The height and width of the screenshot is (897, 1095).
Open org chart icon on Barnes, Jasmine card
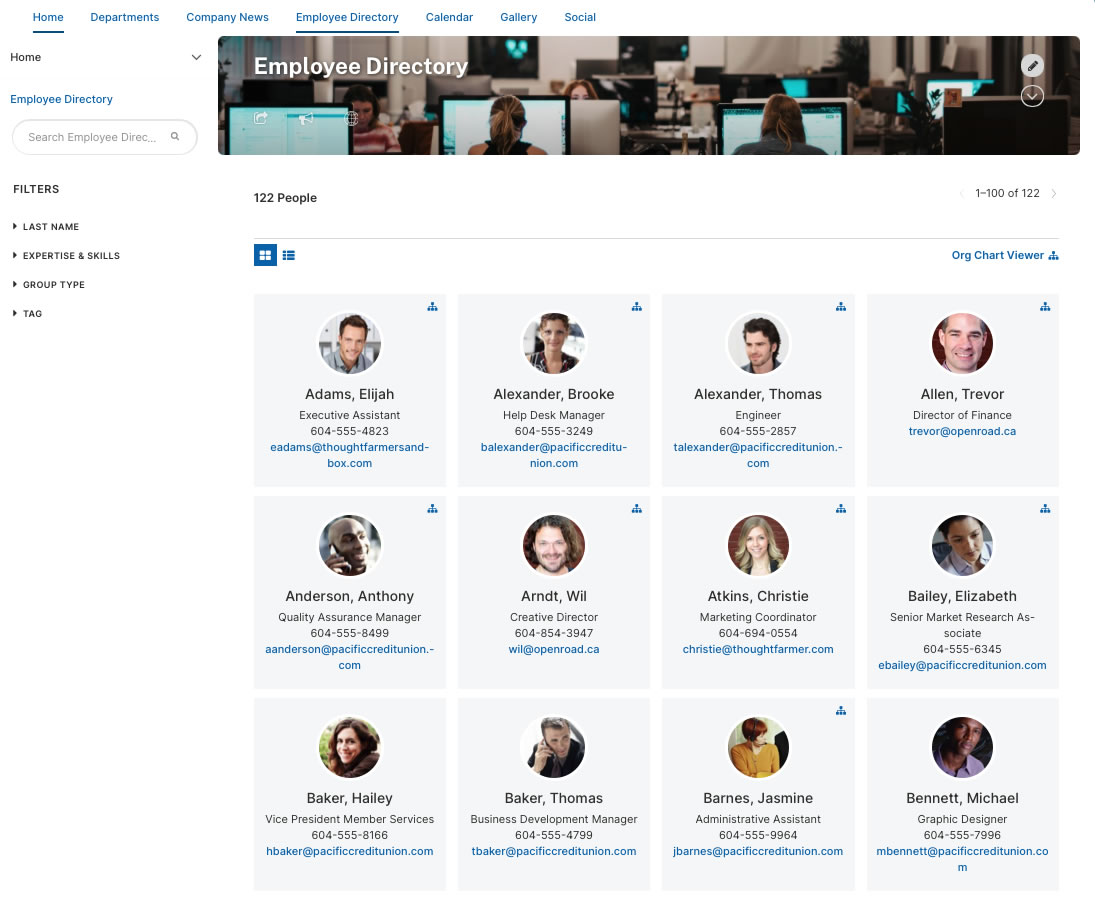841,711
